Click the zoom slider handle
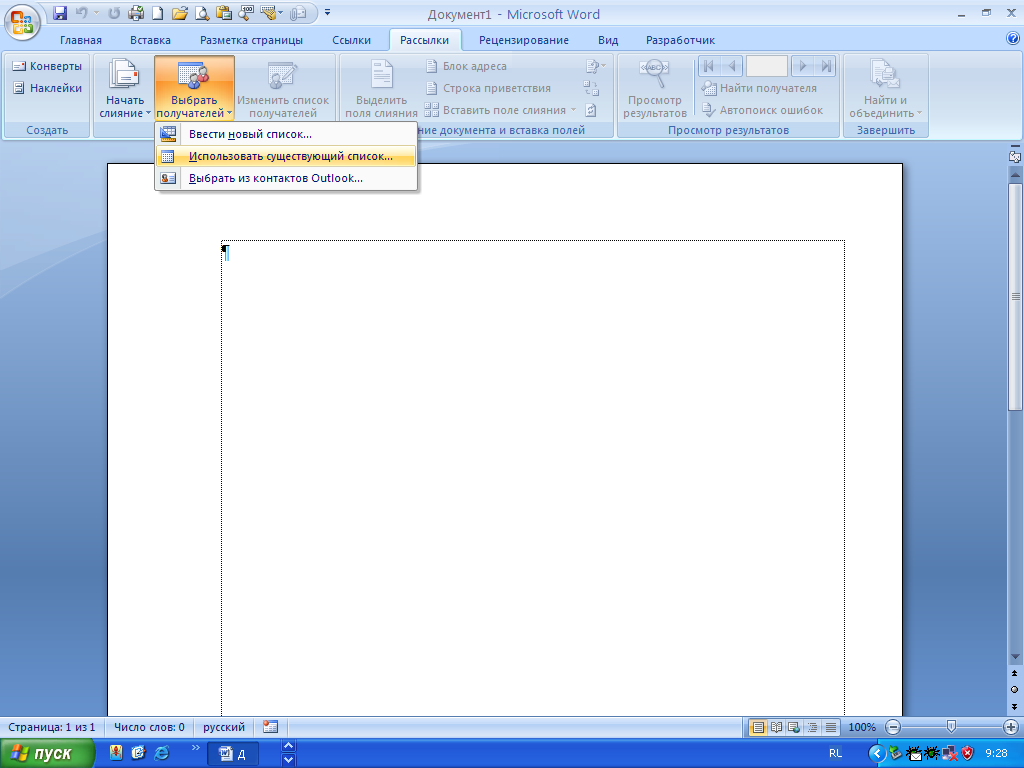Viewport: 1024px width, 768px height. point(952,726)
